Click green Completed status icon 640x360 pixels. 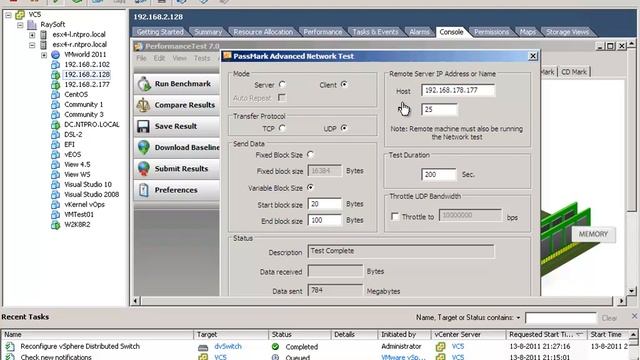coord(276,347)
